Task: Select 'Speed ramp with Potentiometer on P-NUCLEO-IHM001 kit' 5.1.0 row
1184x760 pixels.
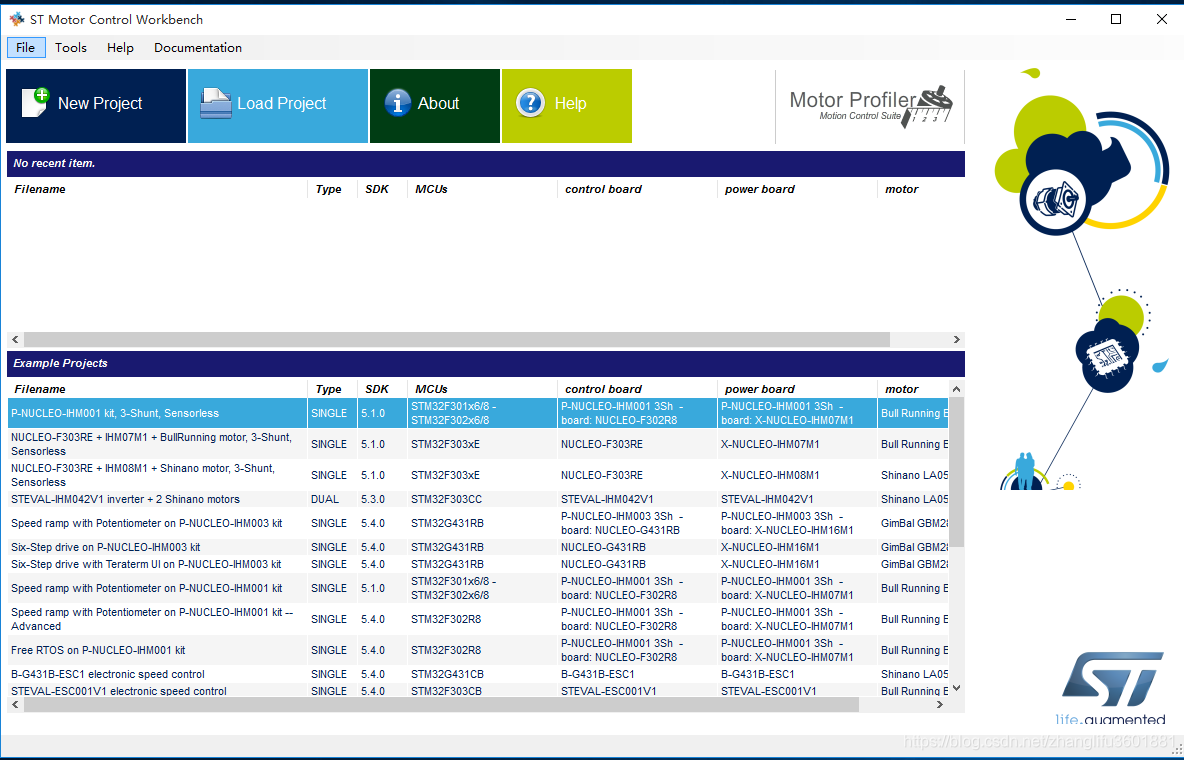Action: click(x=477, y=588)
